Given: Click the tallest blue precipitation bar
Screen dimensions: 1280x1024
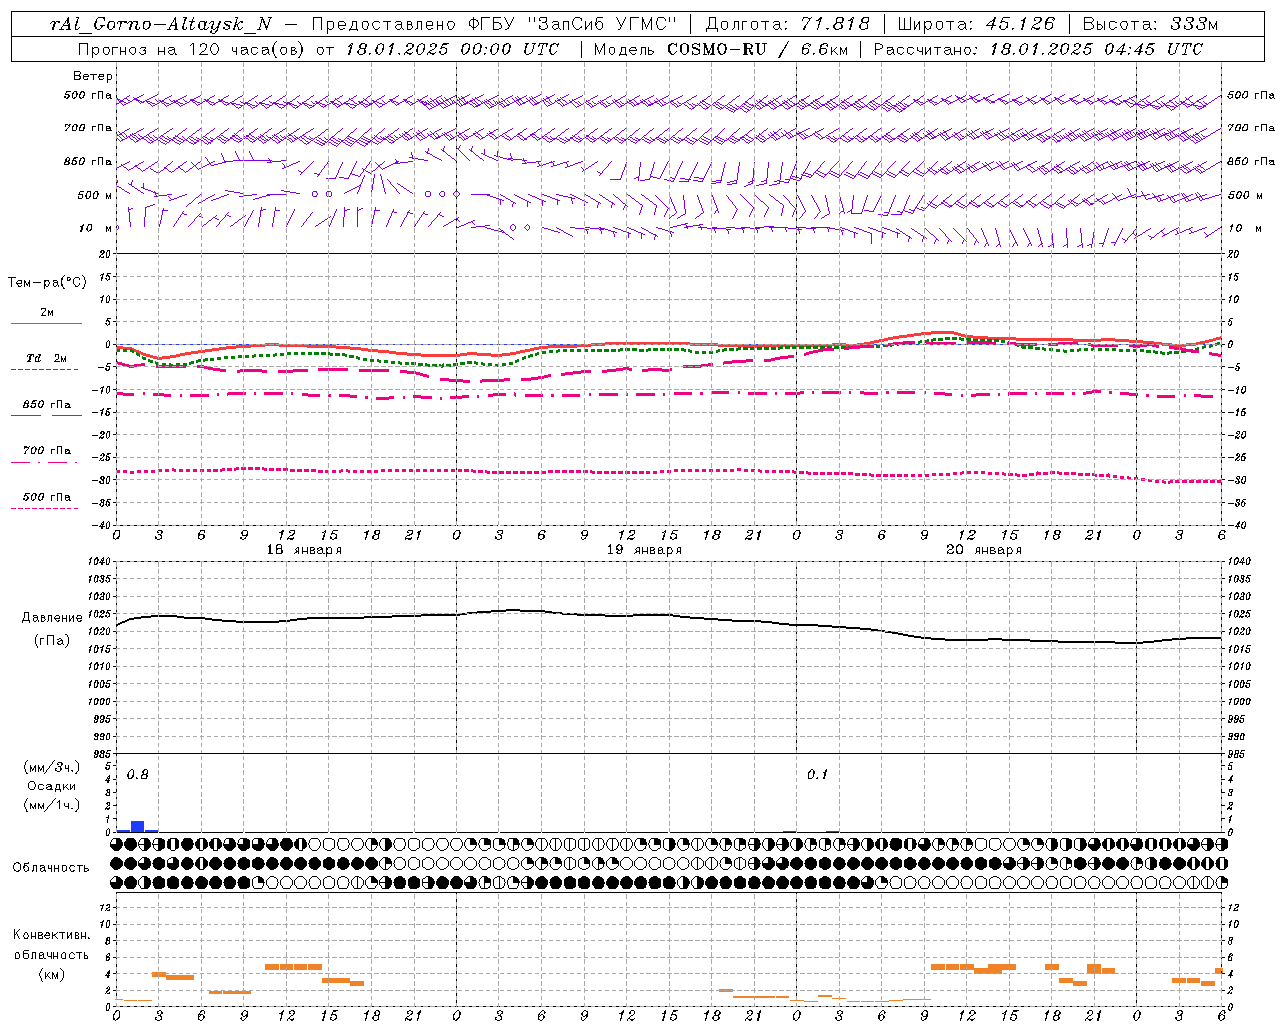Looking at the screenshot, I should click(138, 827).
